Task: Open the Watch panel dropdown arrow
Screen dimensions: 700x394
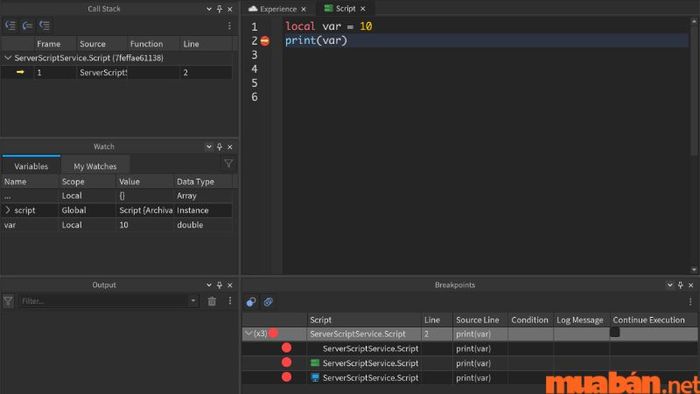Action: (208, 147)
